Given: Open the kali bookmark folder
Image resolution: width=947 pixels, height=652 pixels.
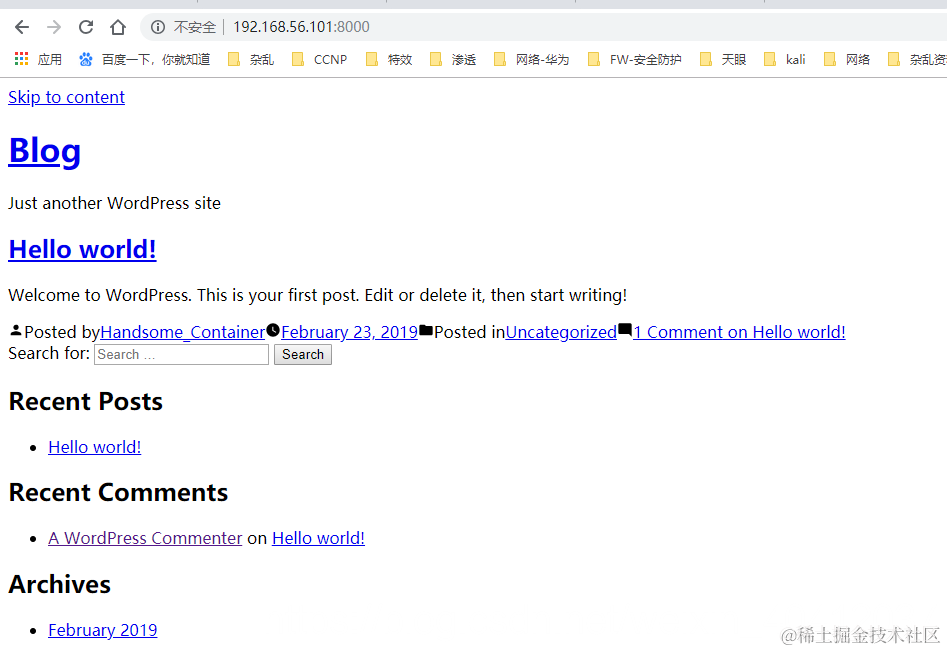Looking at the screenshot, I should 785,59.
